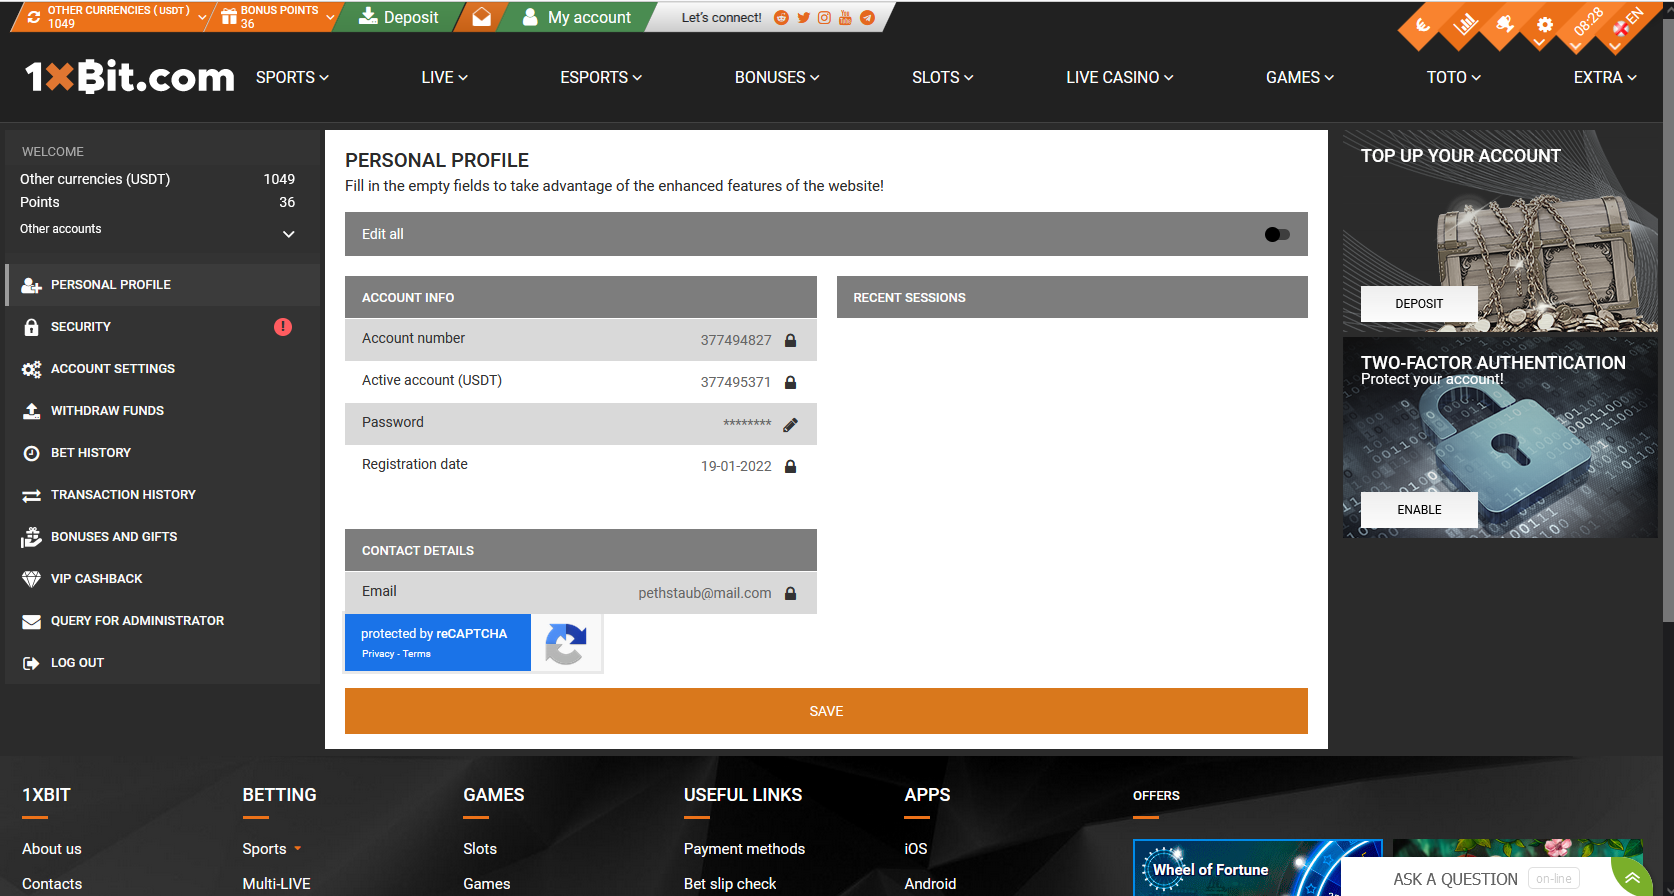Image resolution: width=1674 pixels, height=896 pixels.
Task: Click ENABLE for two-factor authentication
Action: (1419, 510)
